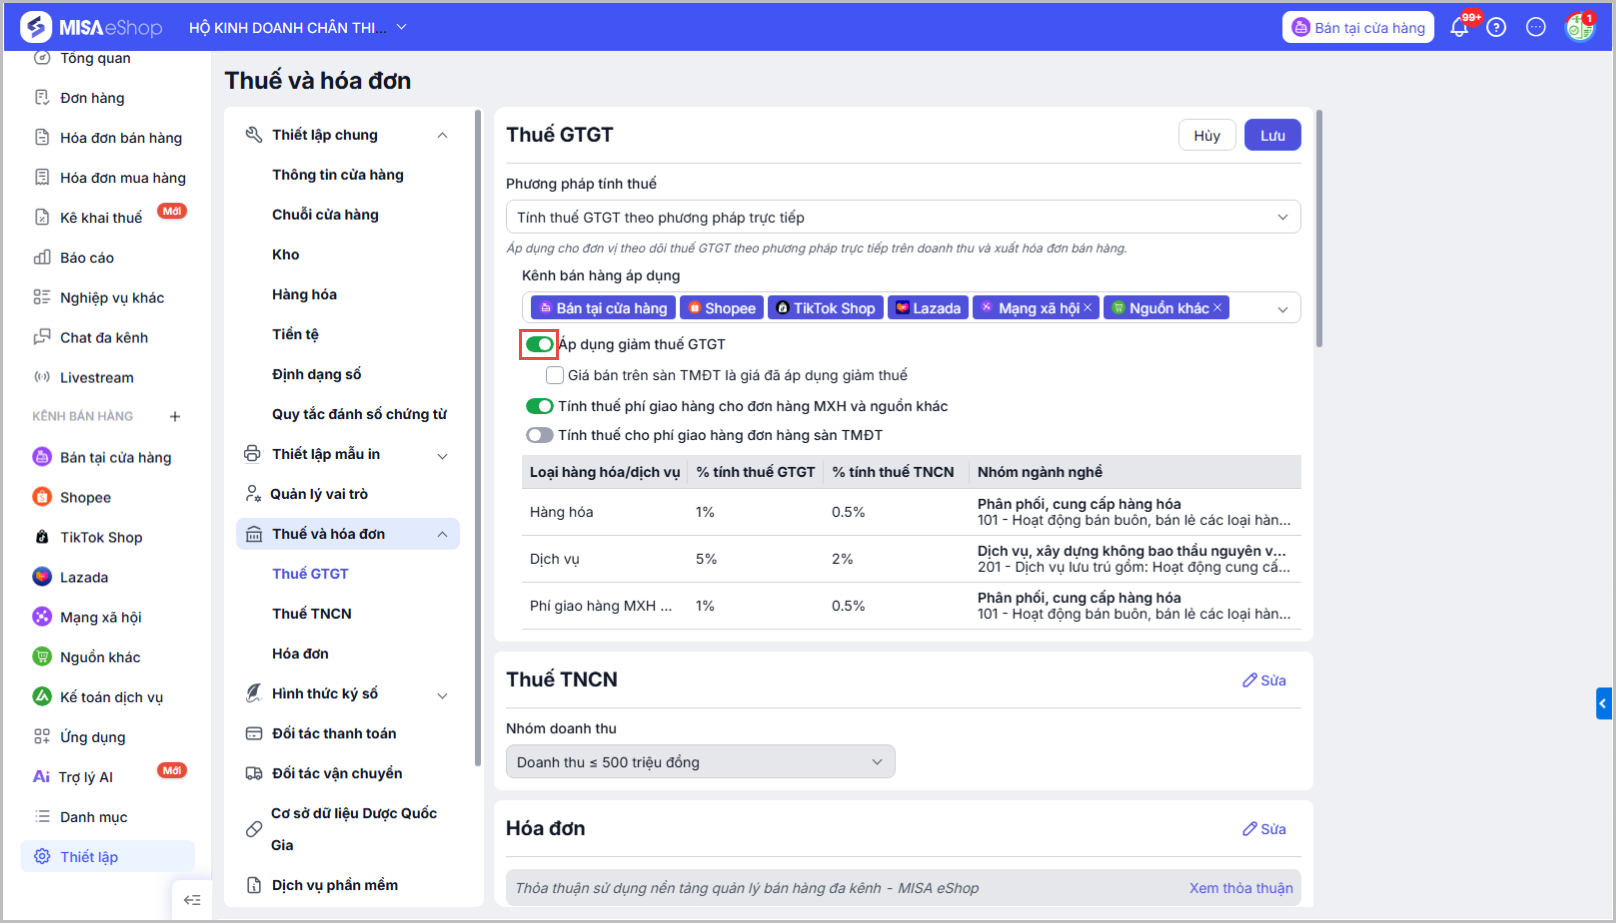Toggle shipping fee tax for MXH orders
Viewport: 1616px width, 923px height.
[x=540, y=406]
